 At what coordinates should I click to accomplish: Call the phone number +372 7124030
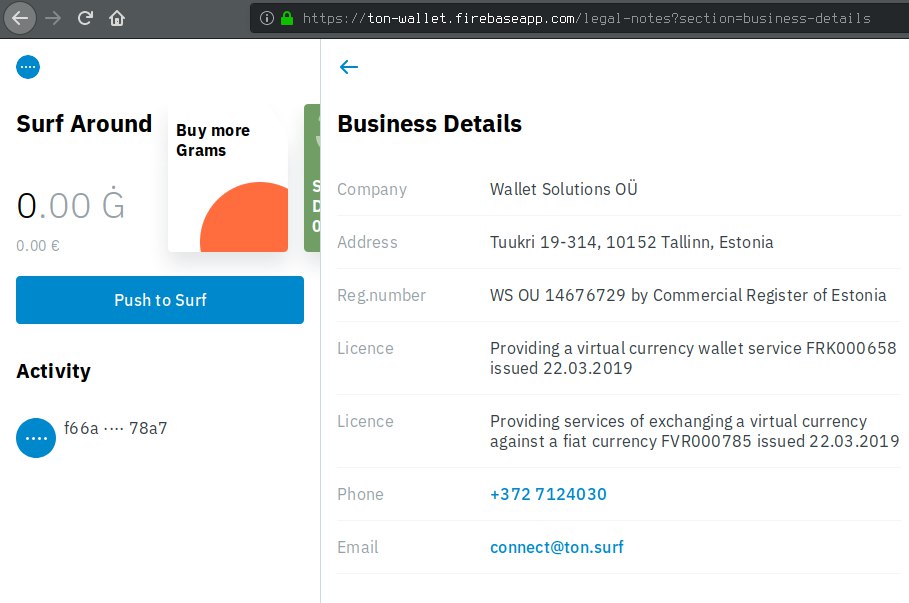548,494
